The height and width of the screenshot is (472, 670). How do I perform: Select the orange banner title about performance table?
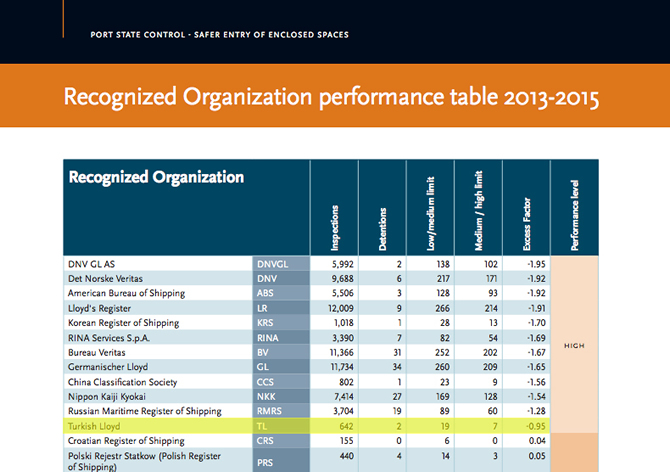(x=331, y=97)
